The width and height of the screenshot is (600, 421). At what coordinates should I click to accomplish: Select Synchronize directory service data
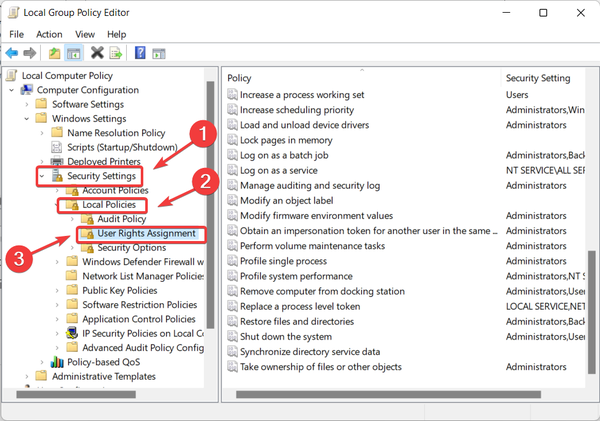pyautogui.click(x=310, y=351)
